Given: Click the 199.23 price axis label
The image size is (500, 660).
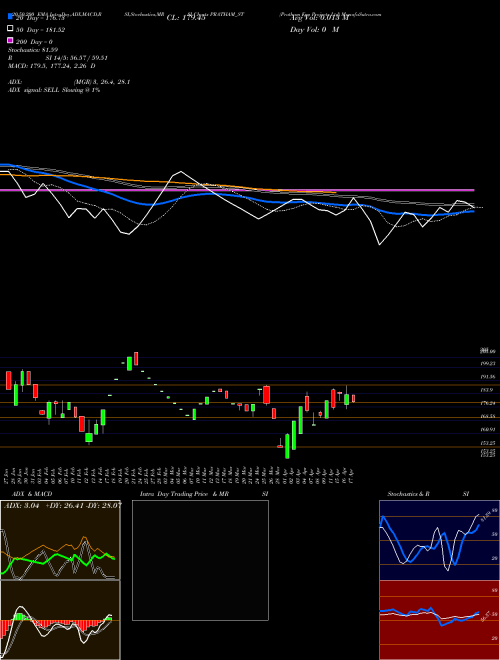Looking at the screenshot, I should pos(489,363).
